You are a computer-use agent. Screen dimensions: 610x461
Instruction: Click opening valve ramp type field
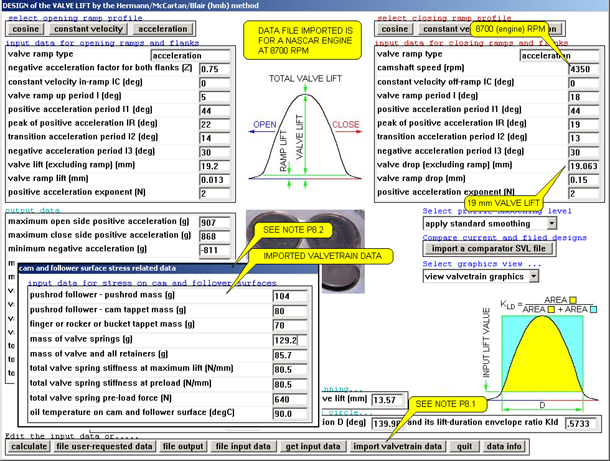tap(191, 55)
